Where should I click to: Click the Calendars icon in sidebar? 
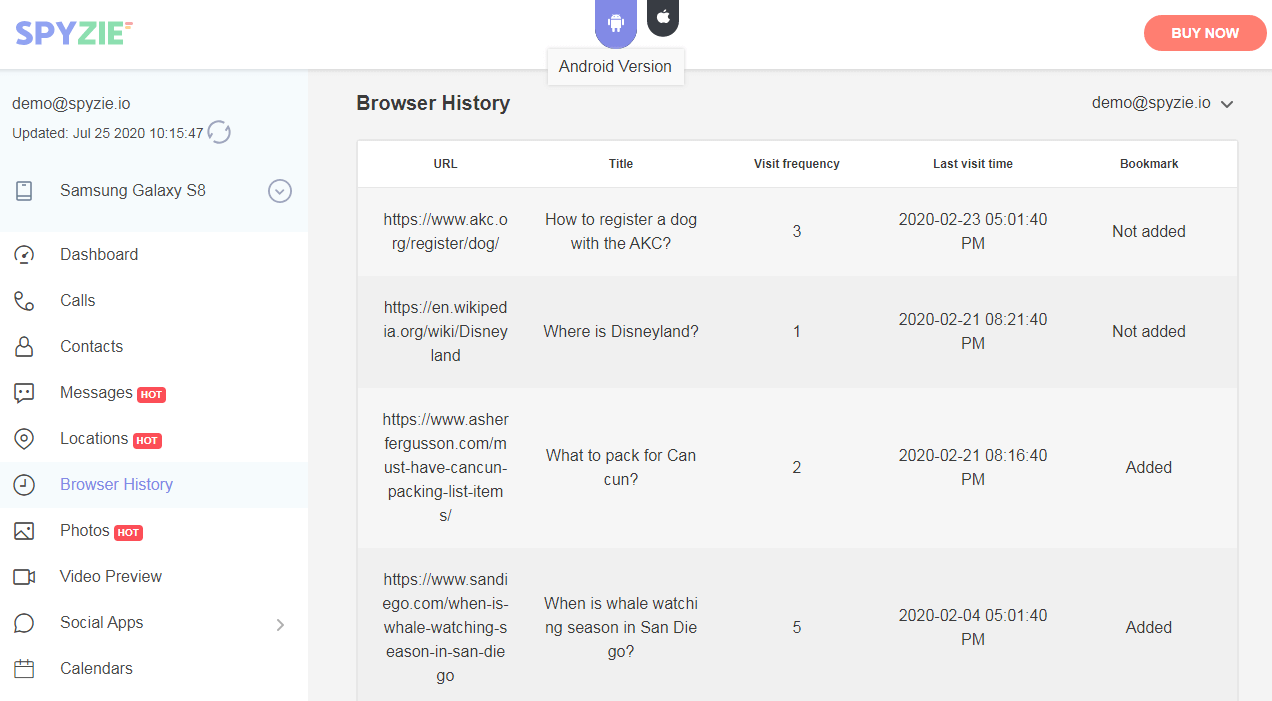[x=24, y=668]
